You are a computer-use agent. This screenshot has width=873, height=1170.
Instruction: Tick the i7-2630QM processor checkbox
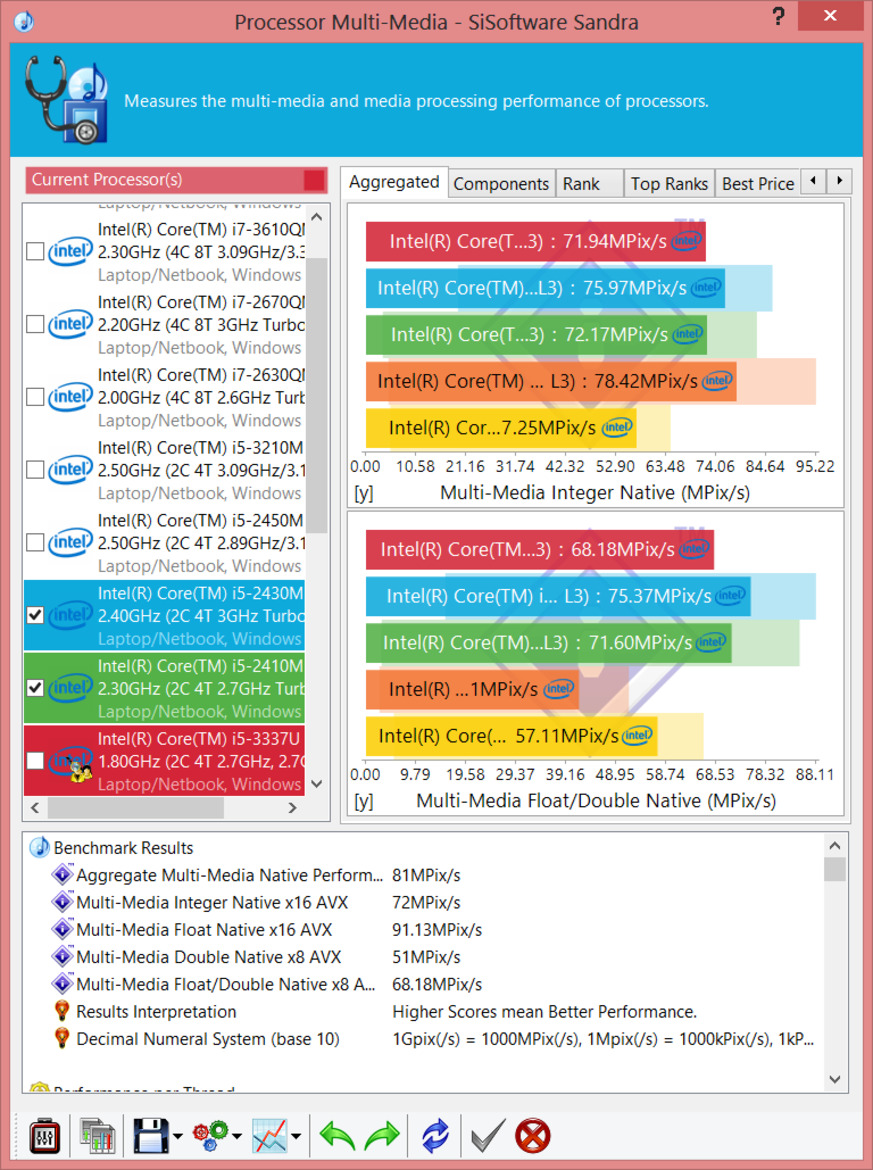[x=35, y=397]
